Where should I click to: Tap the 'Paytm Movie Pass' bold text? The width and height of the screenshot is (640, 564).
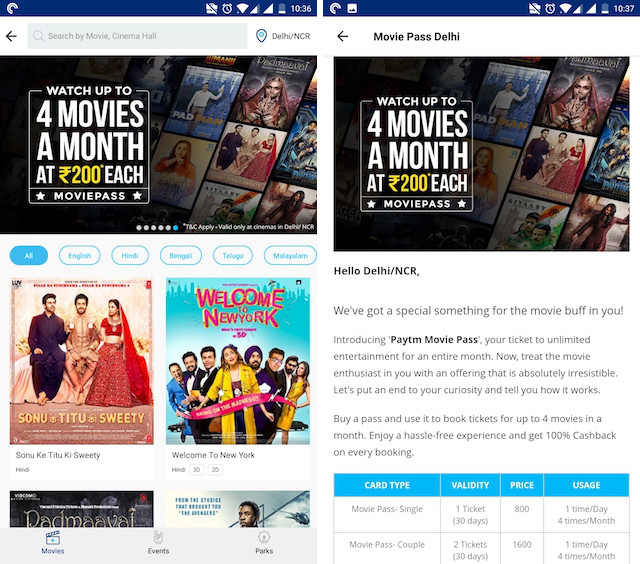[x=434, y=340]
